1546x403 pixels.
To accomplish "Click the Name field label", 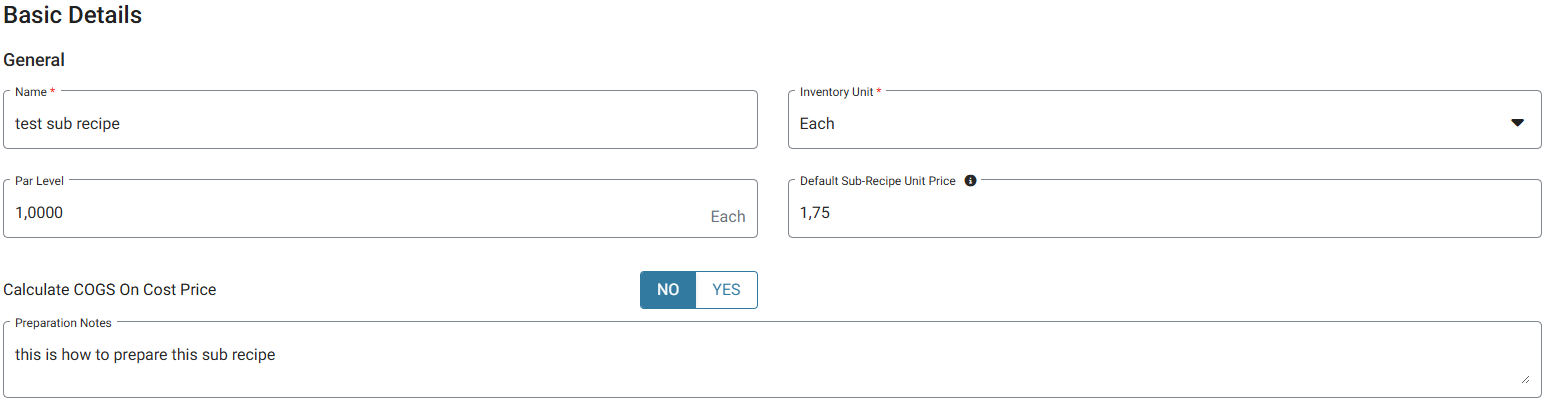I will 31,92.
